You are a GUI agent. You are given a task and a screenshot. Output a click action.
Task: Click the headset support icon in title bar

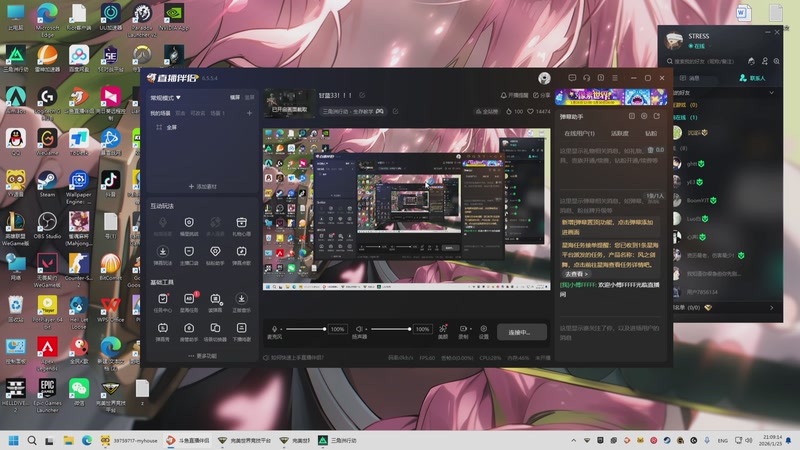click(586, 78)
